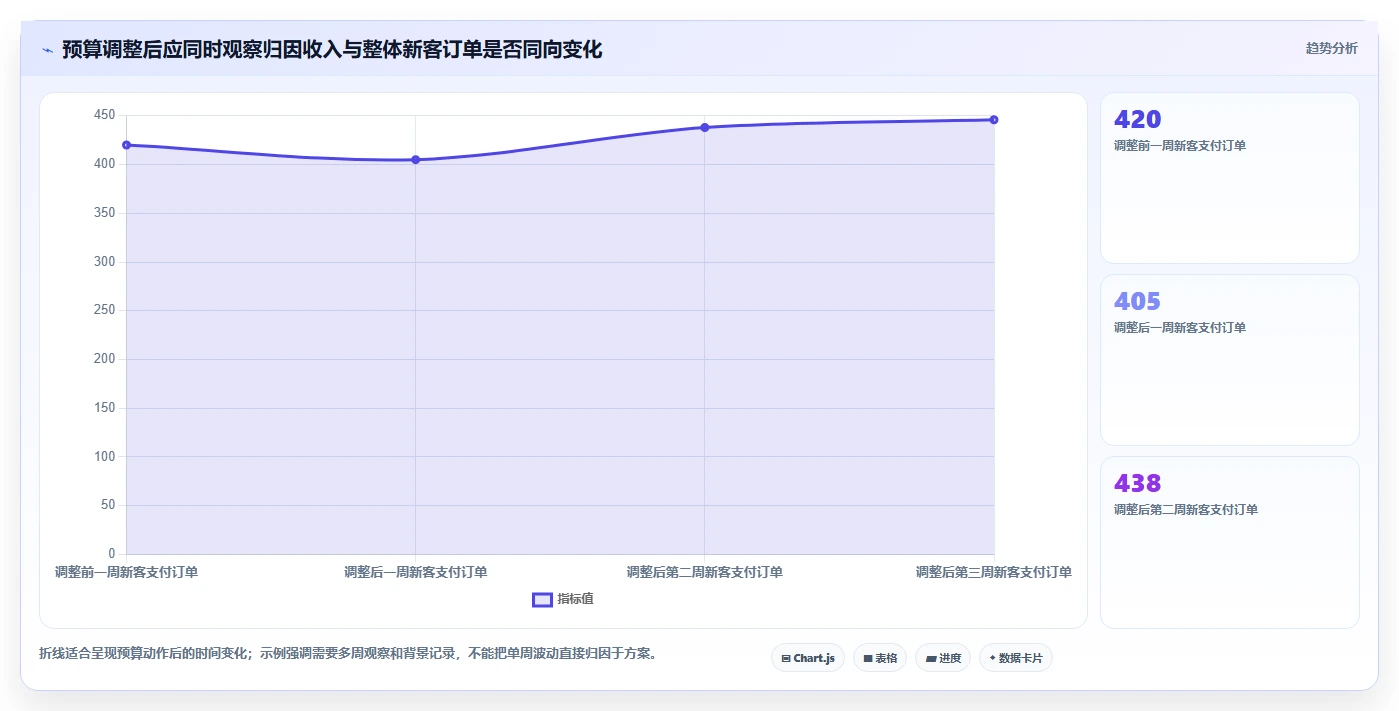Click the x-axis label 调整前一周新客支付订单
Viewport: 1399px width, 711px height.
click(x=126, y=572)
